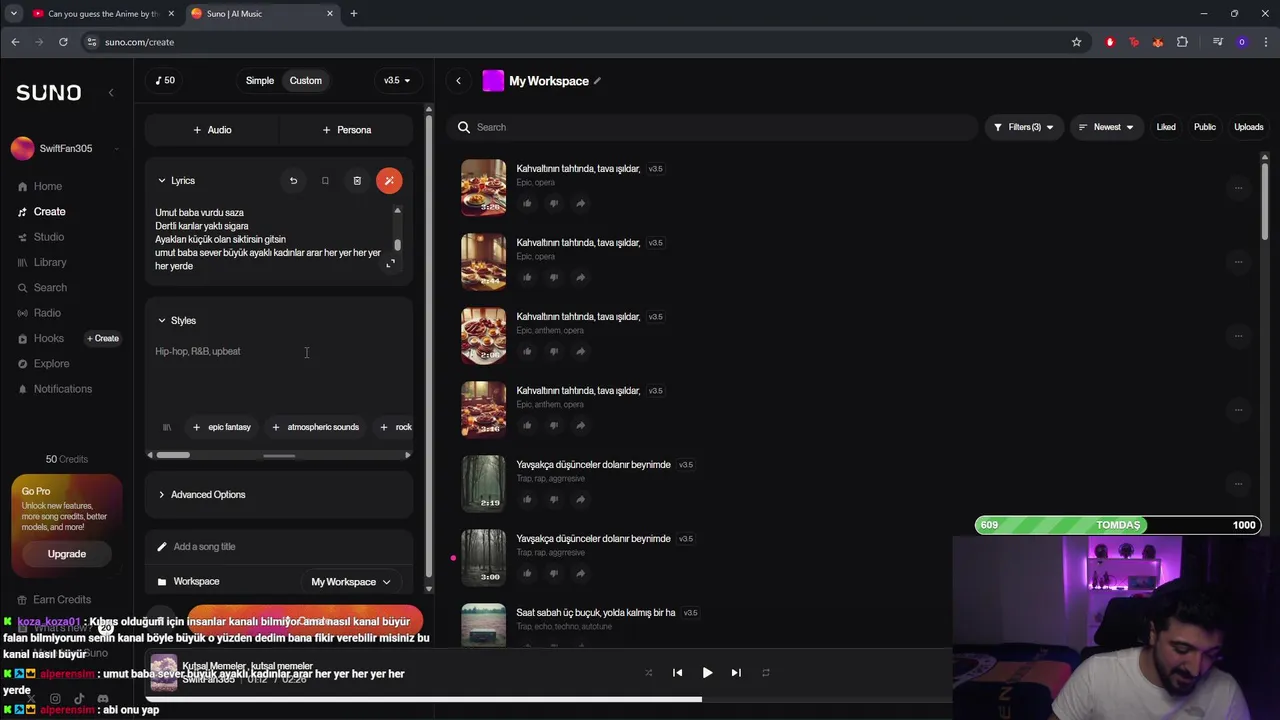This screenshot has height=720, width=1280.
Task: Open SwiftFan305 account menu
Action: click(65, 149)
